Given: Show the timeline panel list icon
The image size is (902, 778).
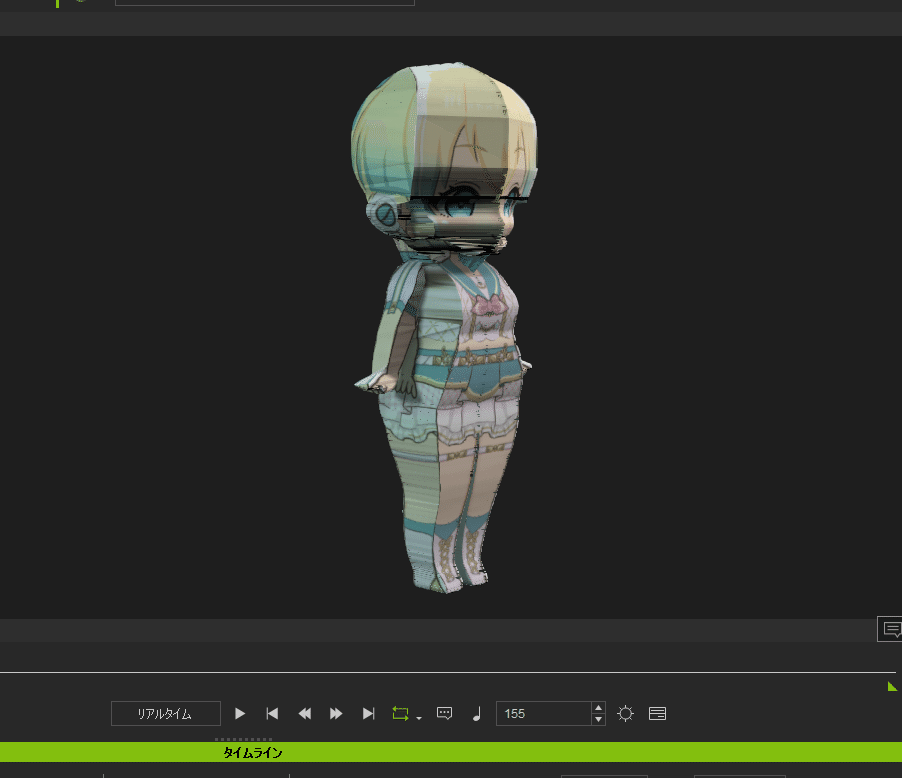Looking at the screenshot, I should tap(658, 714).
